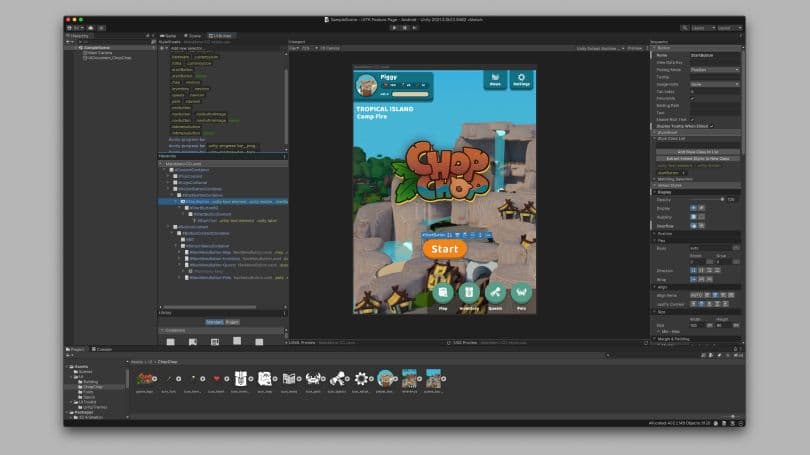This screenshot has height=455, width=810.
Task: Select the heart icon asset in Project browser
Action: [216, 379]
